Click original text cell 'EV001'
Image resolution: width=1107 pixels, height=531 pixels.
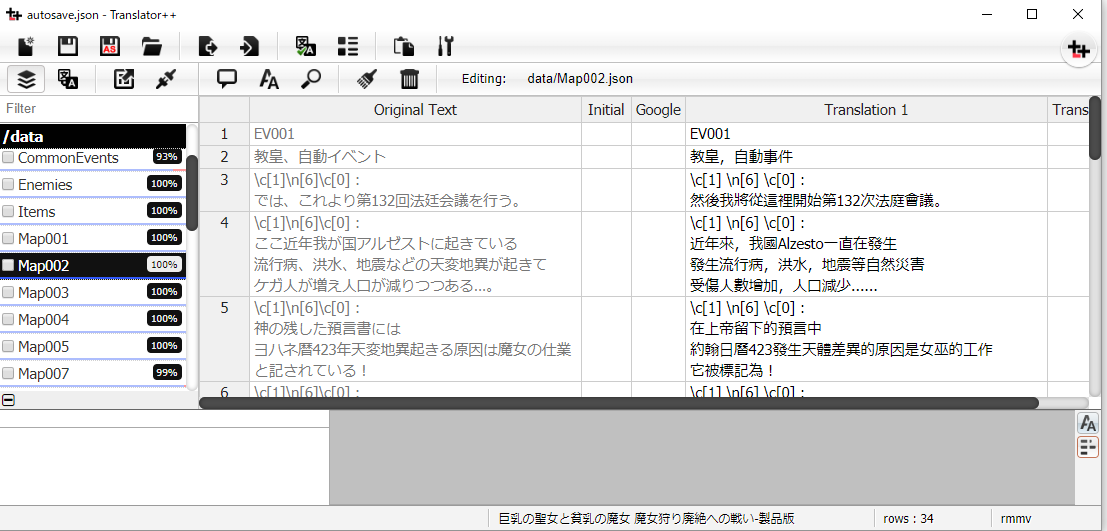point(415,134)
